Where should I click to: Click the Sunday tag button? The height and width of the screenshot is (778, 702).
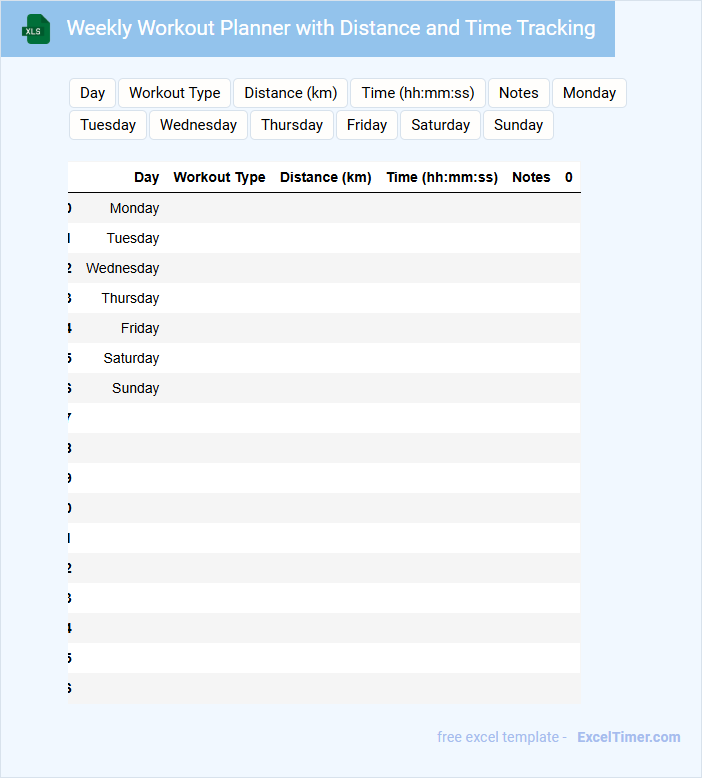pyautogui.click(x=518, y=125)
